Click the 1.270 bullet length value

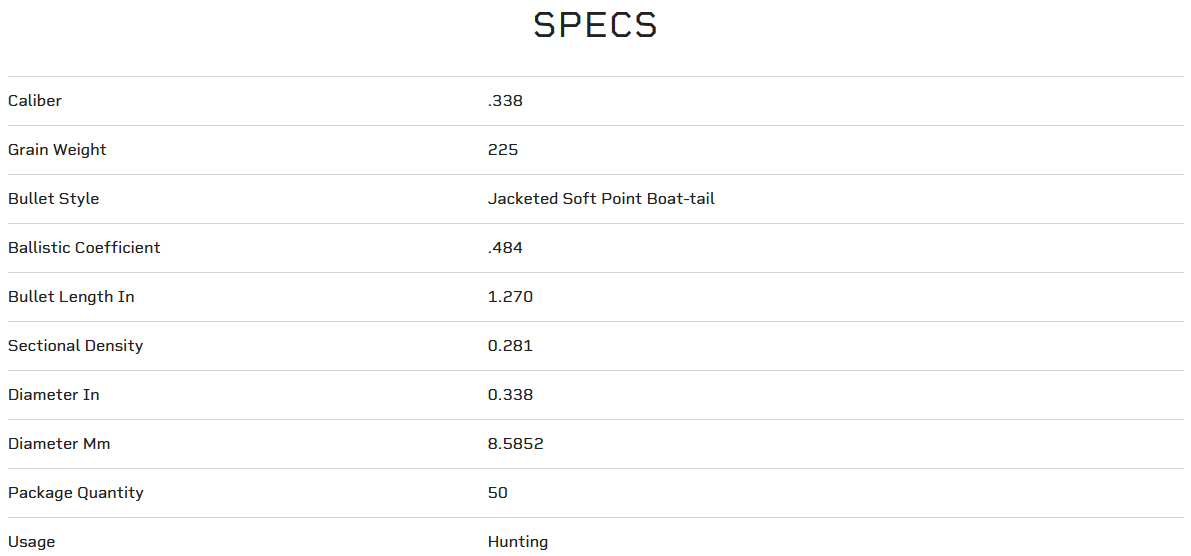(x=510, y=297)
